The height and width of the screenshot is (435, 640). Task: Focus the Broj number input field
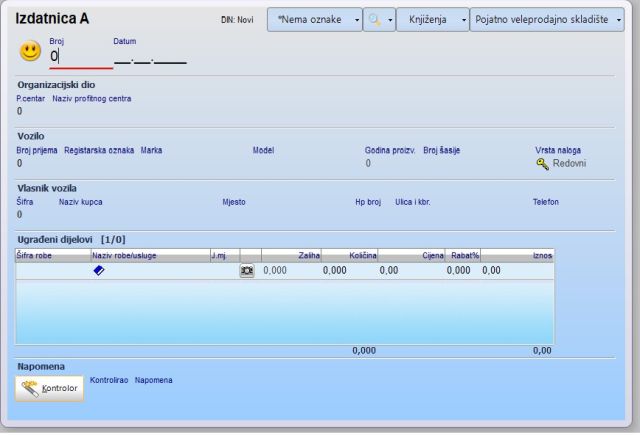pyautogui.click(x=80, y=57)
